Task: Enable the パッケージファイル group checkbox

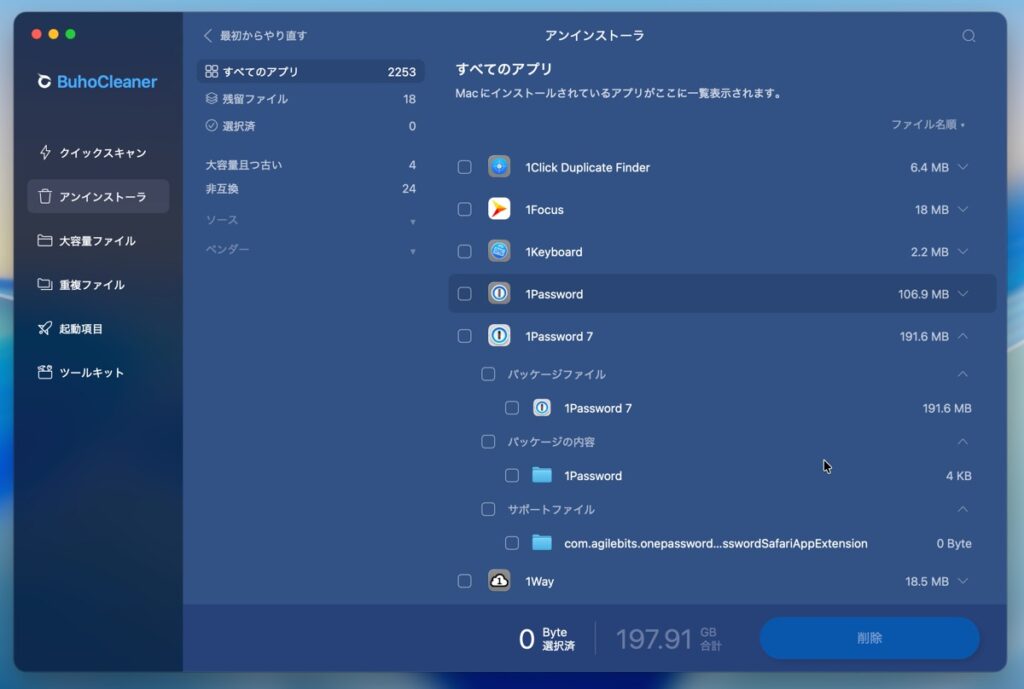Action: pos(488,374)
